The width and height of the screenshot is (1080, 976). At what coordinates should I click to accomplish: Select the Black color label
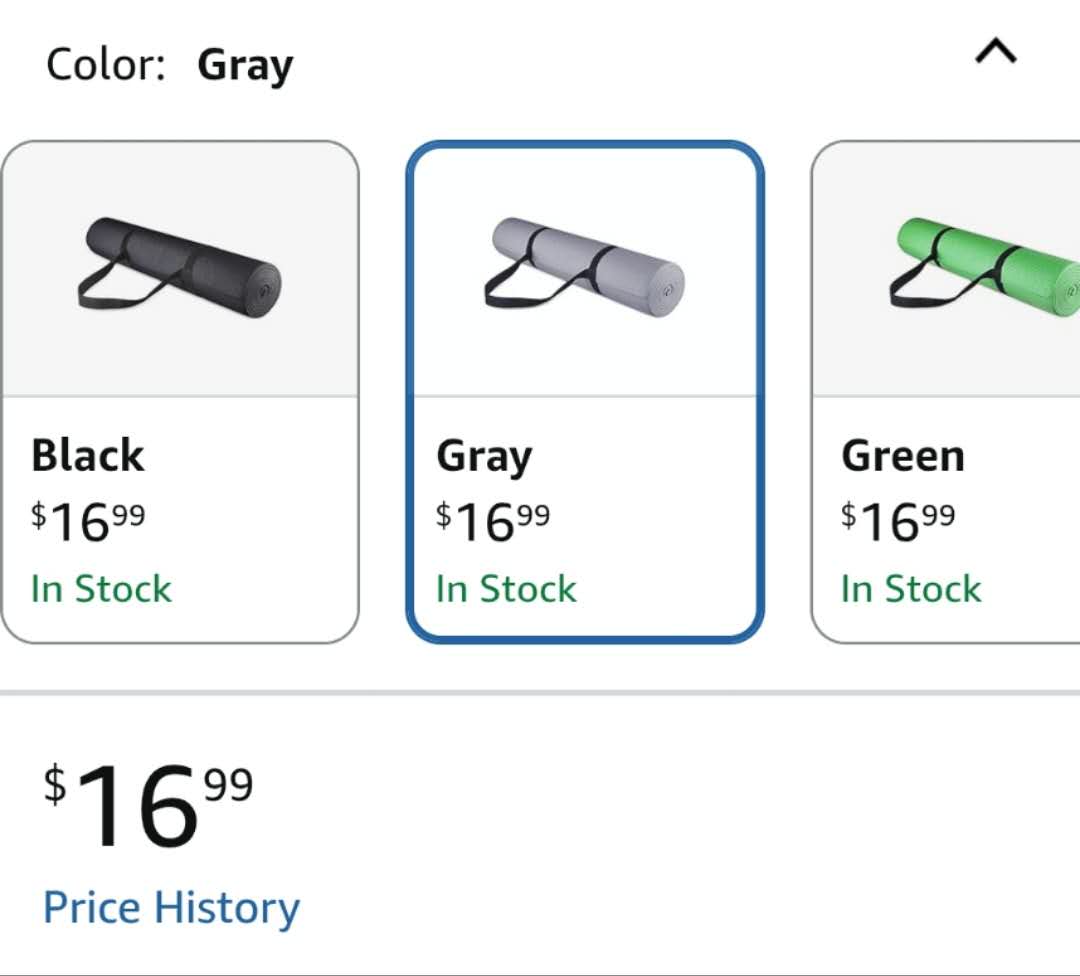tap(88, 456)
